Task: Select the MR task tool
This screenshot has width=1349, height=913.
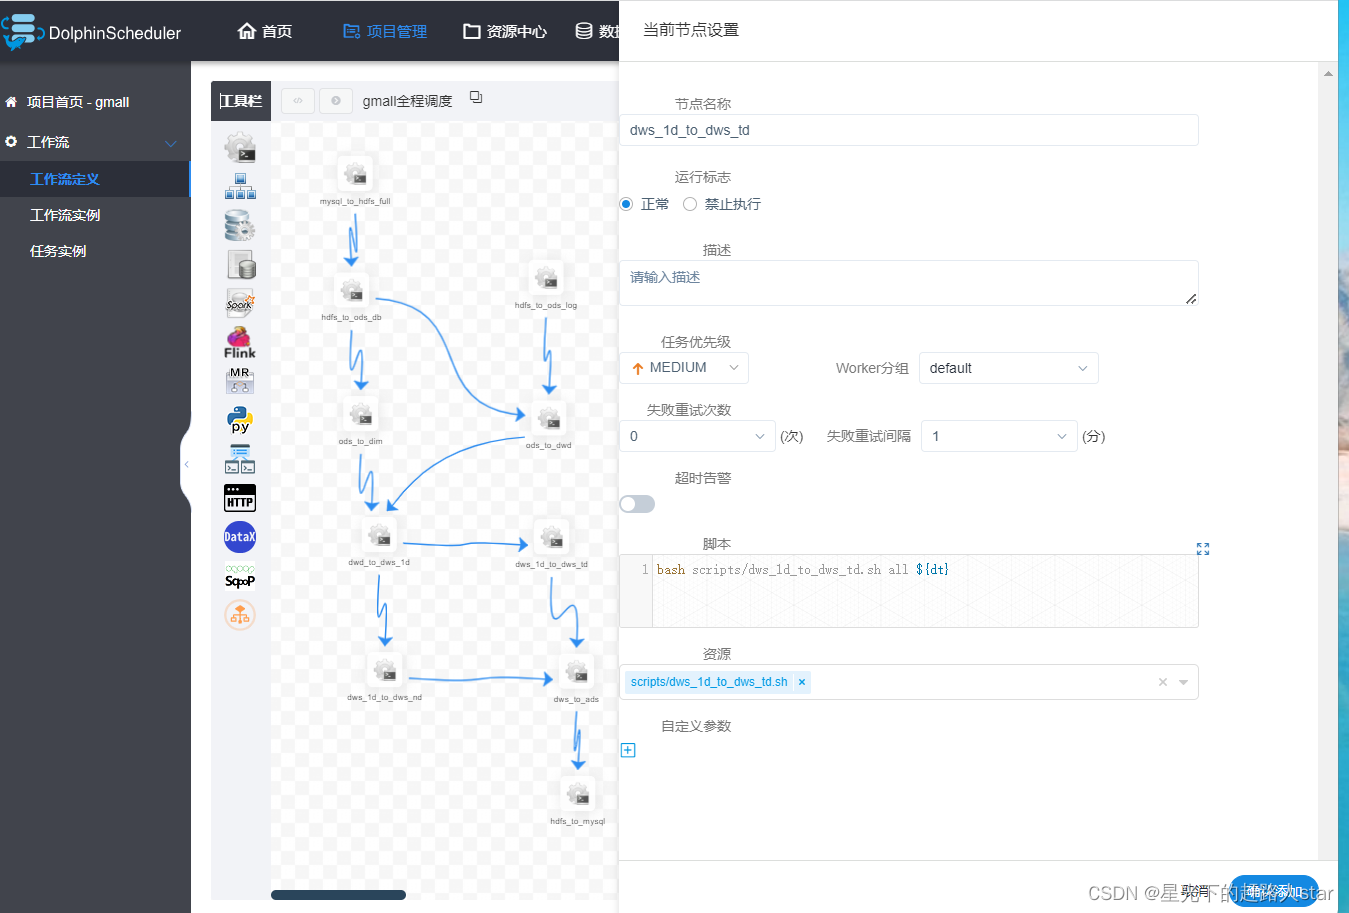Action: click(x=240, y=381)
